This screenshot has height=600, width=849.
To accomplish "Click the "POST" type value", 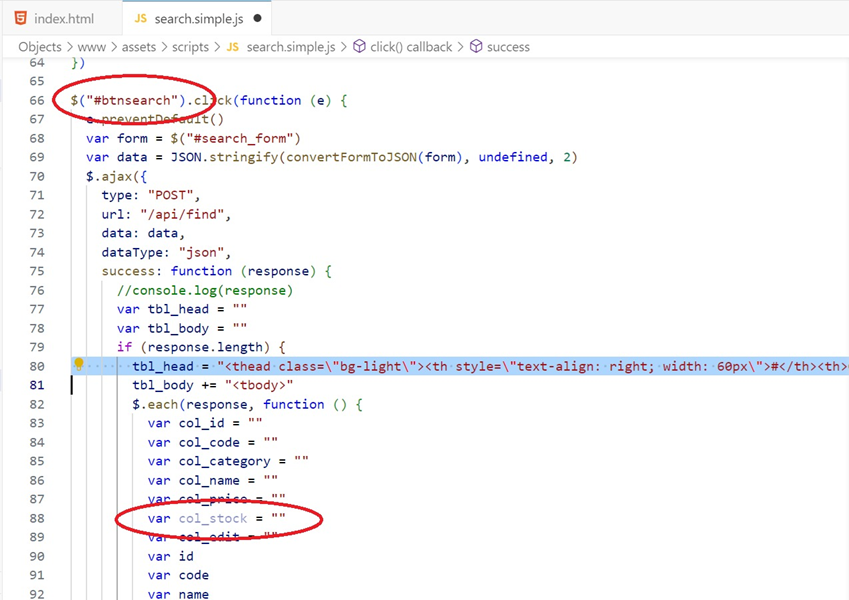I will [x=170, y=195].
